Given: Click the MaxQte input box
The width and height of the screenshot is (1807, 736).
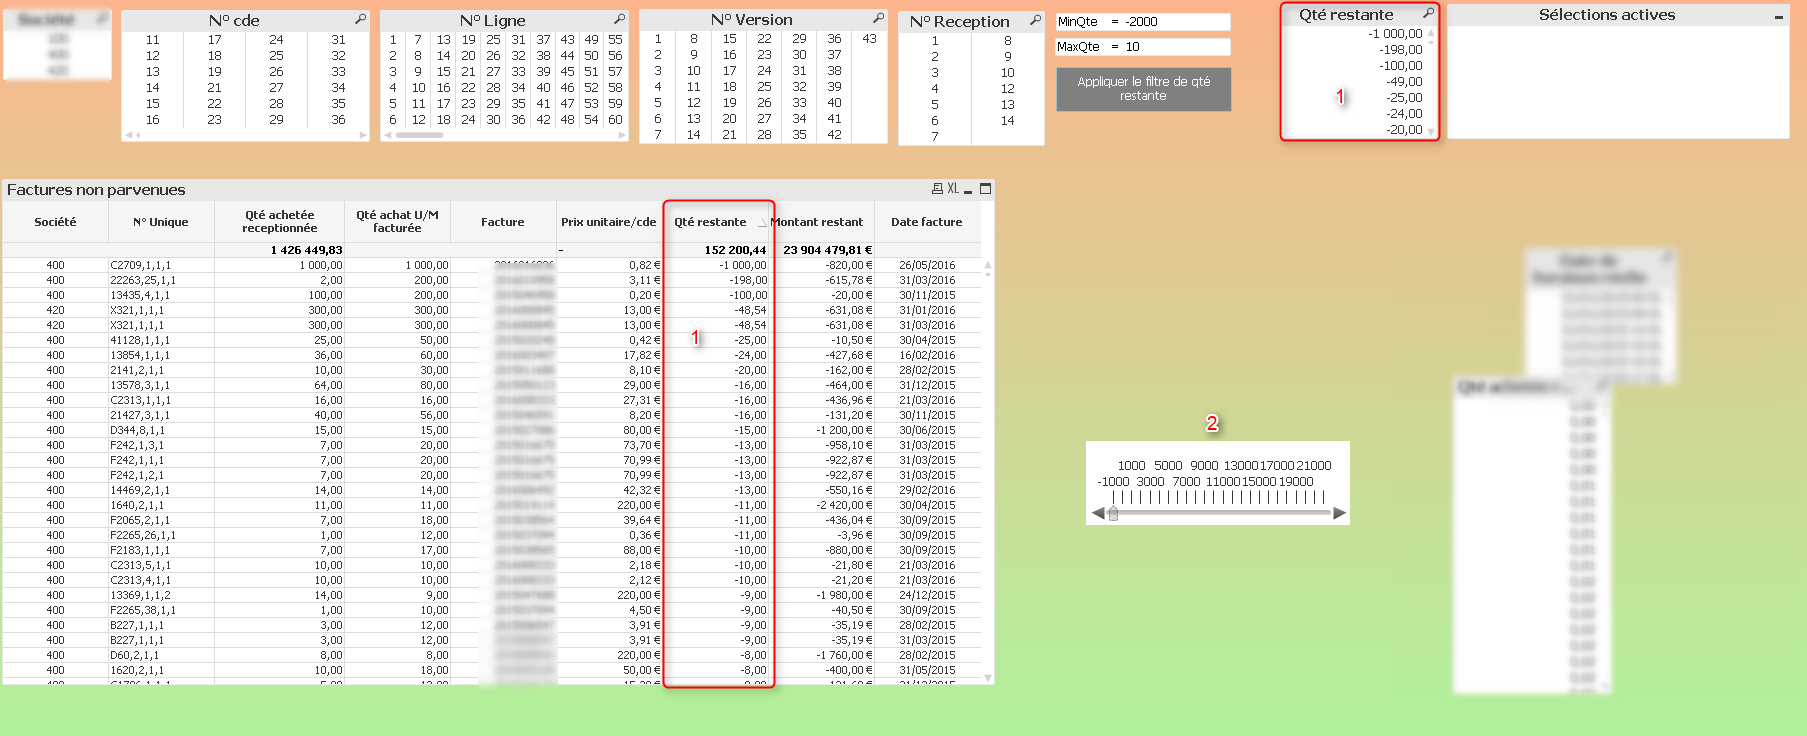Looking at the screenshot, I should click(1143, 46).
